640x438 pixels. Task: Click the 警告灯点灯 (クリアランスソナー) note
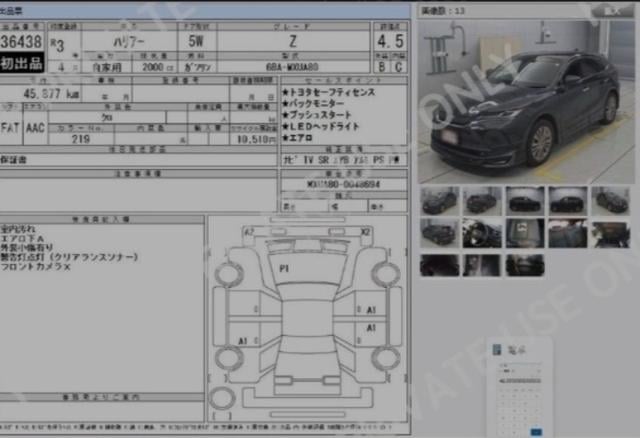tap(69, 257)
